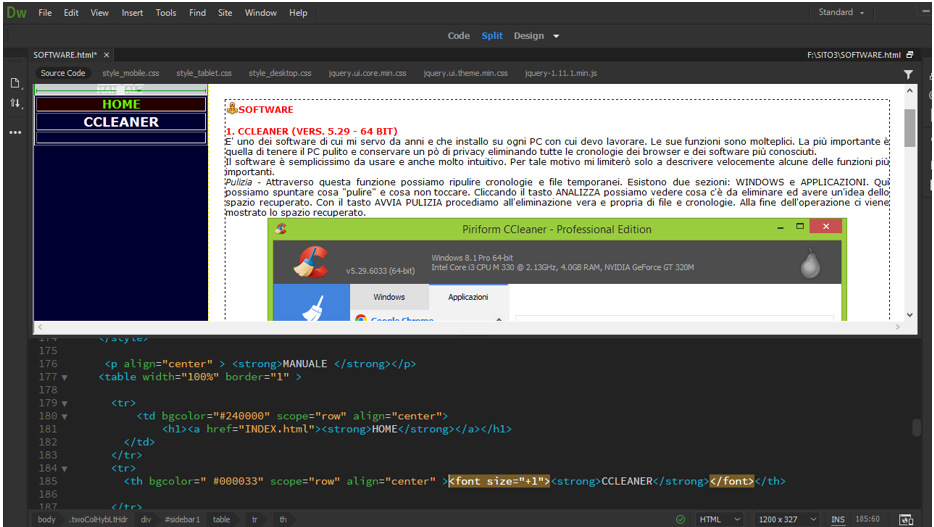Click the CCleaner logo in the preview image
Viewport: 934px width, 527px height.
(x=310, y=262)
